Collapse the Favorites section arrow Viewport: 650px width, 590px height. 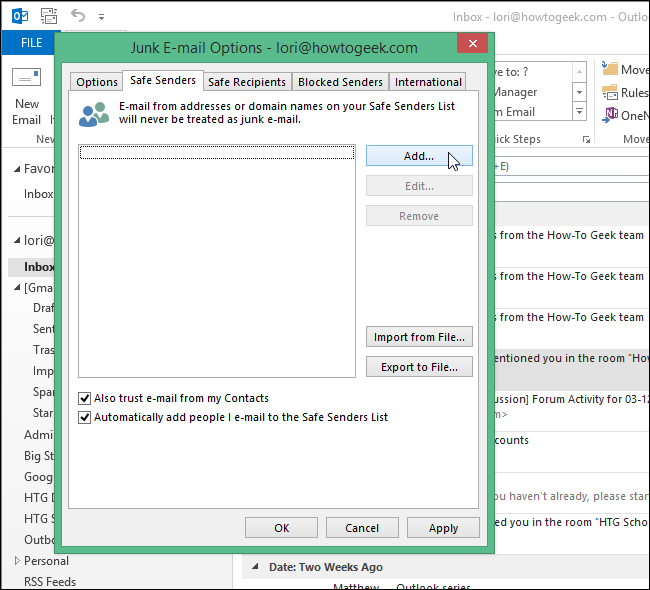[17, 169]
